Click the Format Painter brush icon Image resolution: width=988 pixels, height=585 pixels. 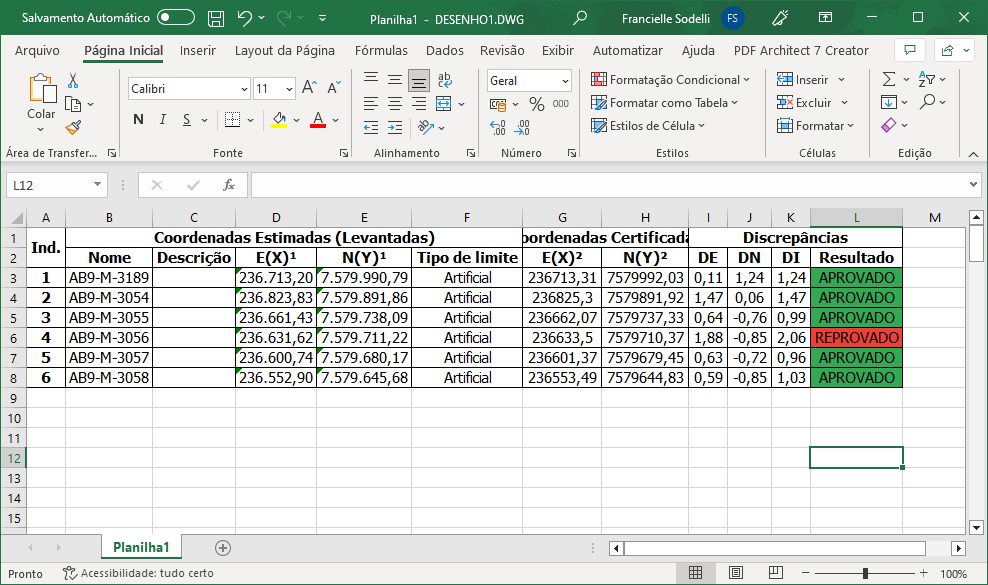click(73, 127)
